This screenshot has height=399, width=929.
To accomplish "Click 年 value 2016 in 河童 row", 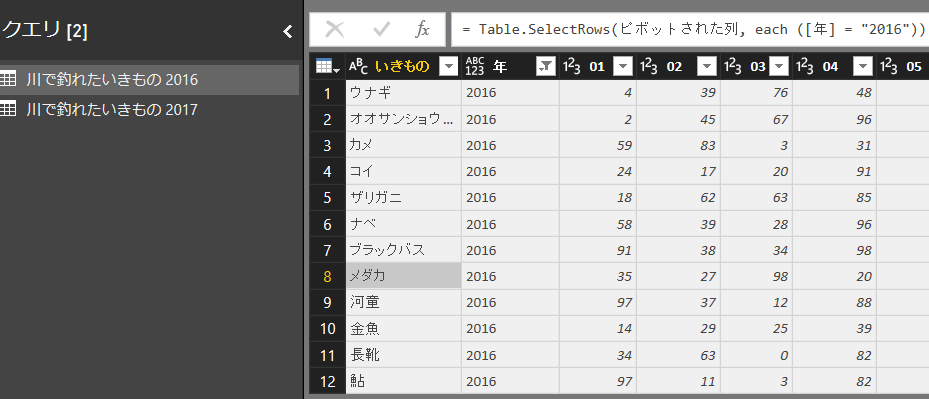I will point(510,302).
